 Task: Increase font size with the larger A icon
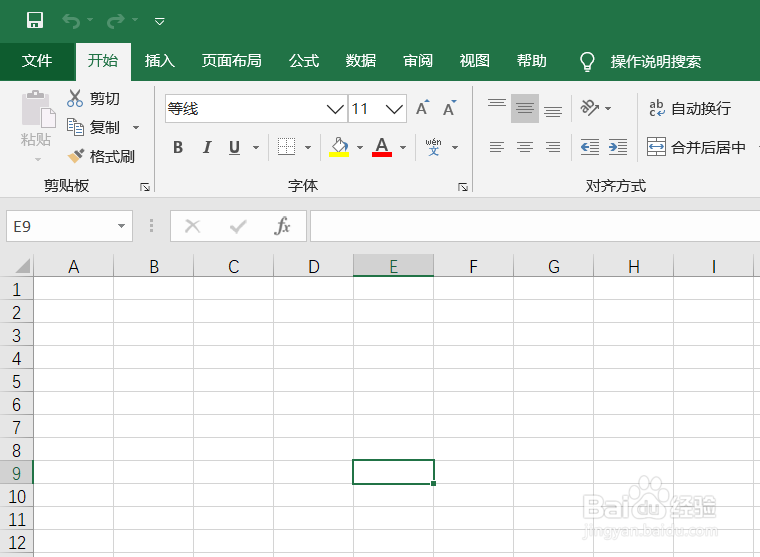422,108
